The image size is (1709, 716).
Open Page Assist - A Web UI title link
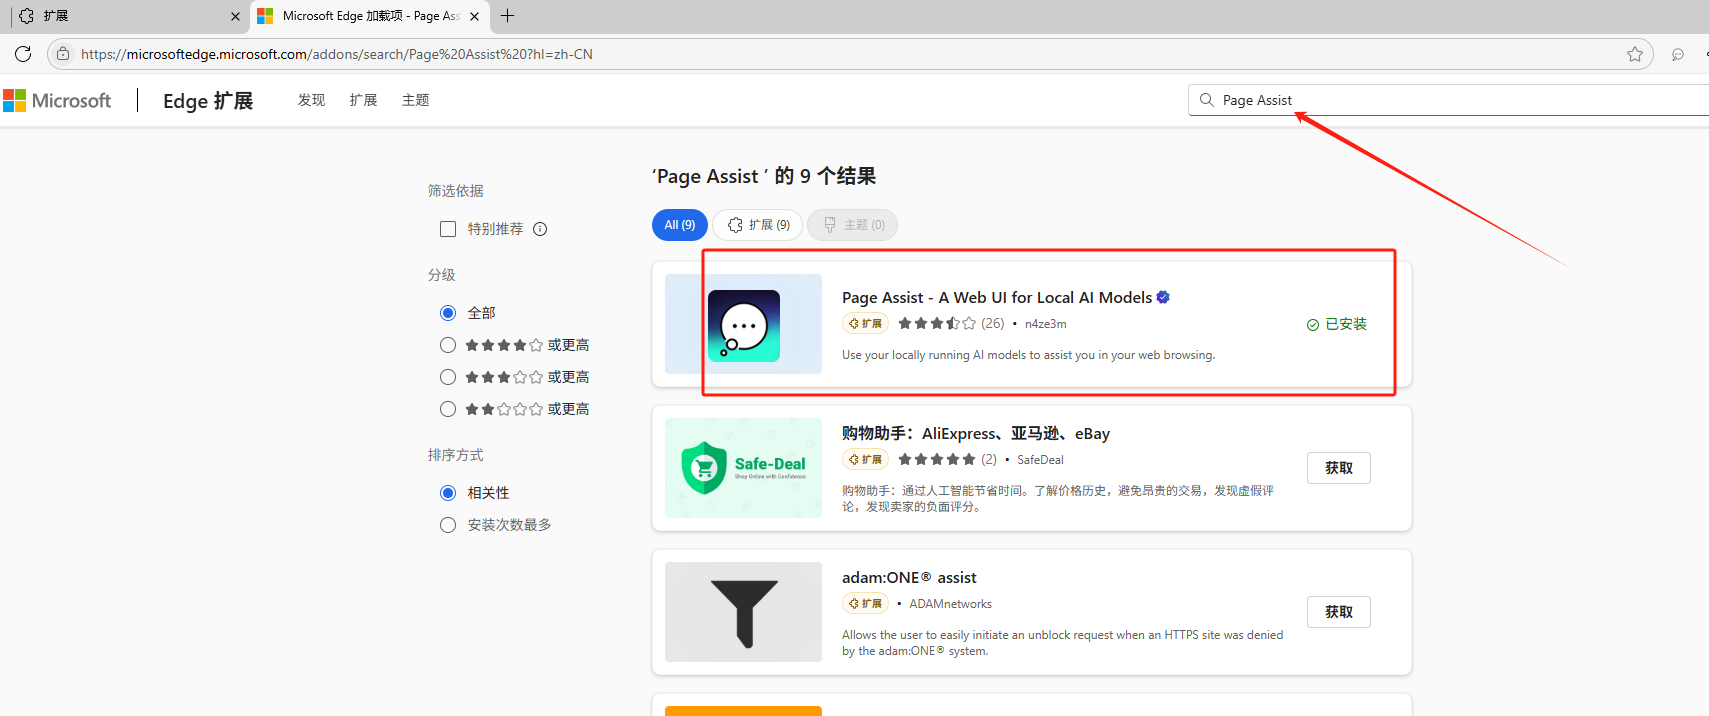click(x=997, y=297)
